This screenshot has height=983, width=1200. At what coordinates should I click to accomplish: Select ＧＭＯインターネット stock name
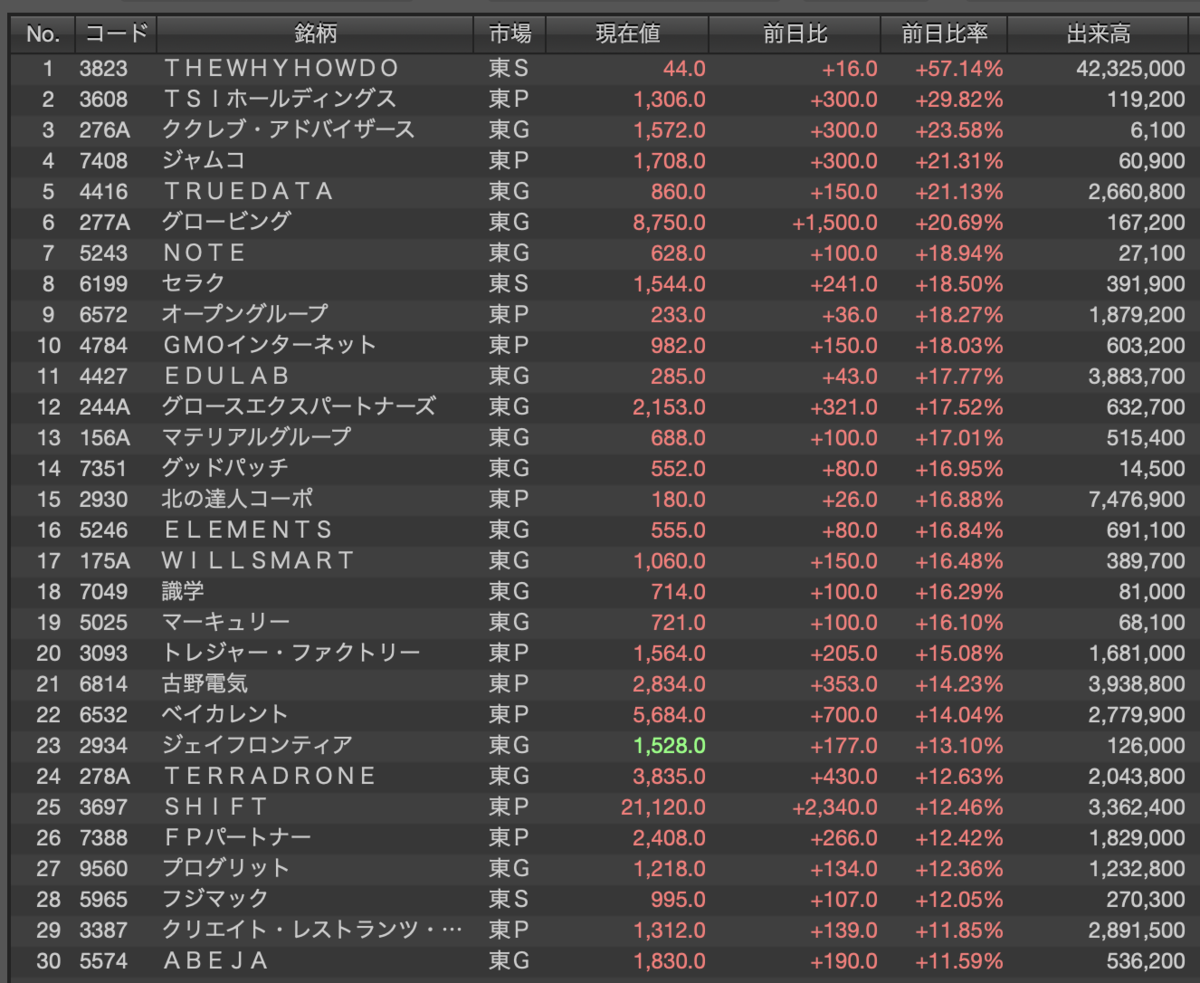(269, 345)
